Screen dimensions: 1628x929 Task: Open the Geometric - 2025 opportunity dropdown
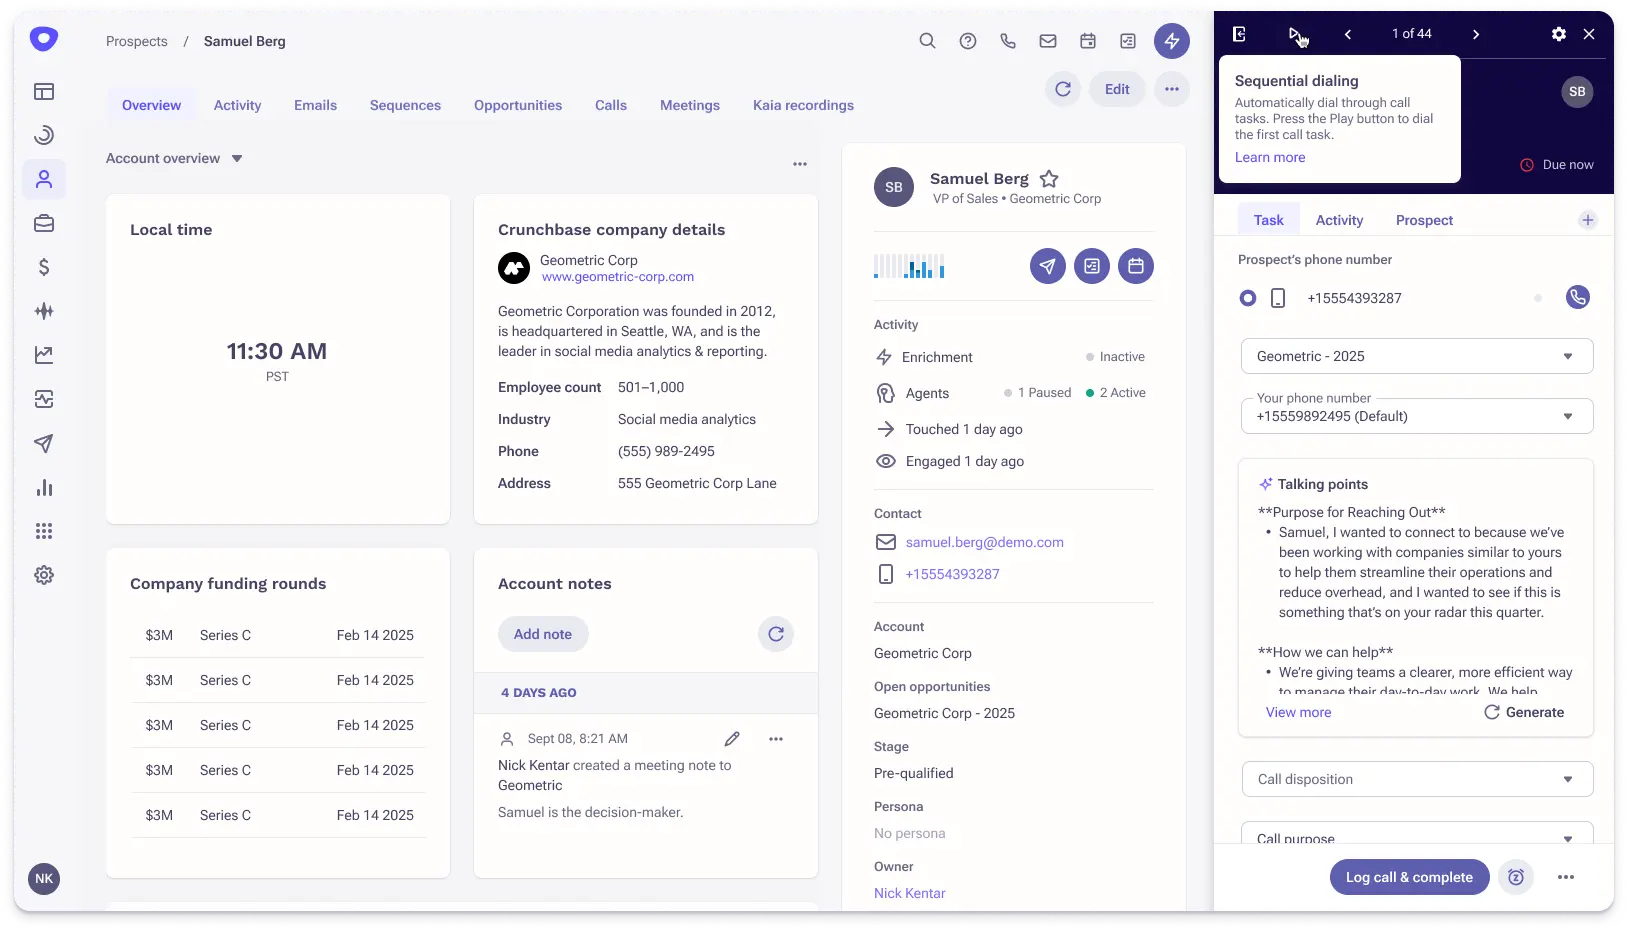pos(1417,356)
